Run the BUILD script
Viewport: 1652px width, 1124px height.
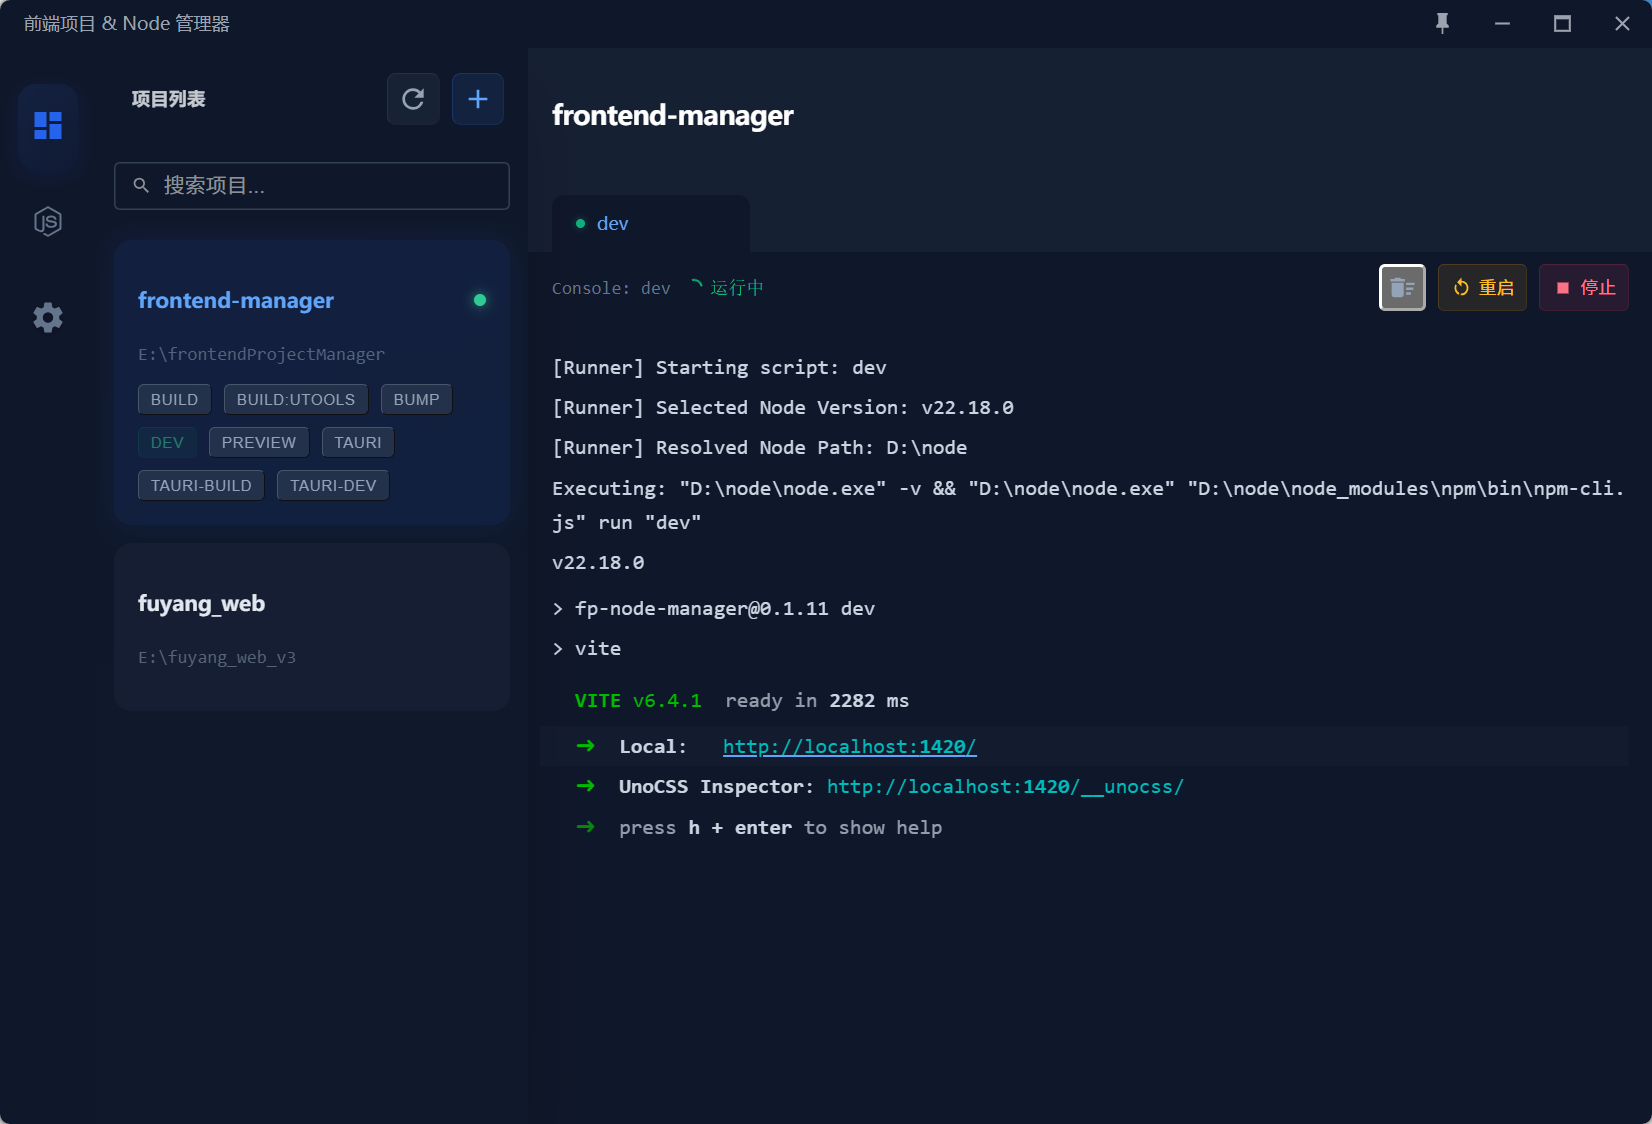click(174, 399)
